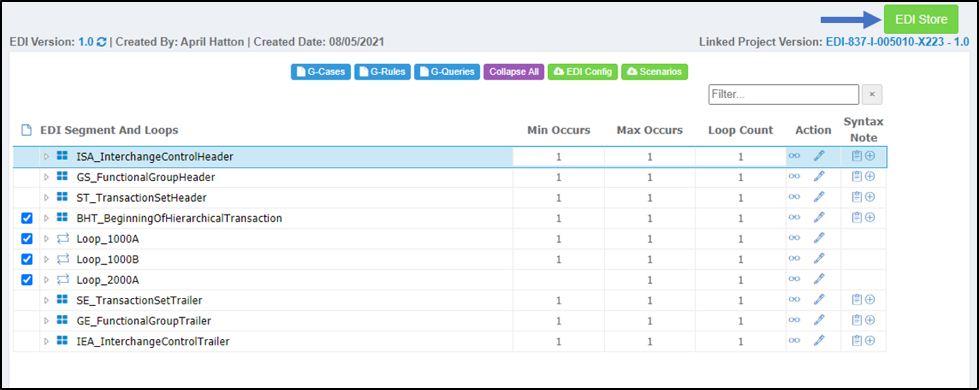Add syntax note for IEA_InterchangeControlTrailer

[870, 341]
